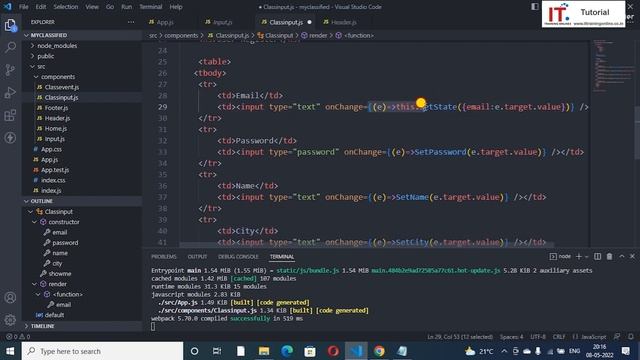
Task: Open the Edit menu
Action: (x=41, y=7)
